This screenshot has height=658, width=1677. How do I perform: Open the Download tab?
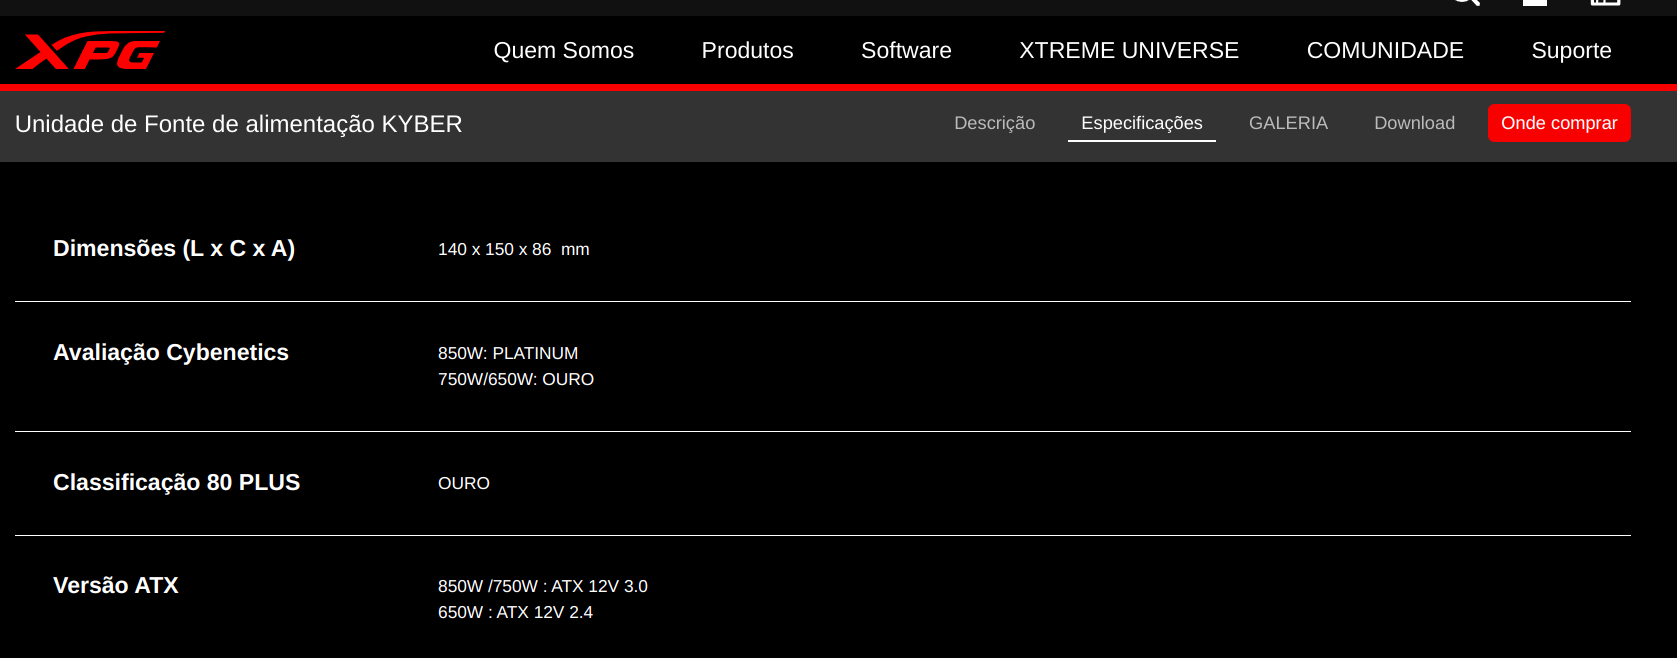1414,123
